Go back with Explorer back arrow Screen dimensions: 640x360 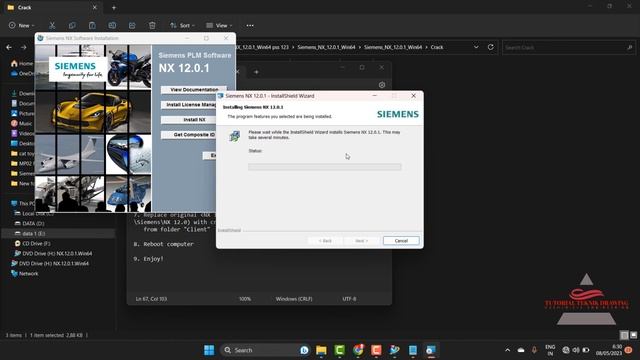(x=9, y=47)
